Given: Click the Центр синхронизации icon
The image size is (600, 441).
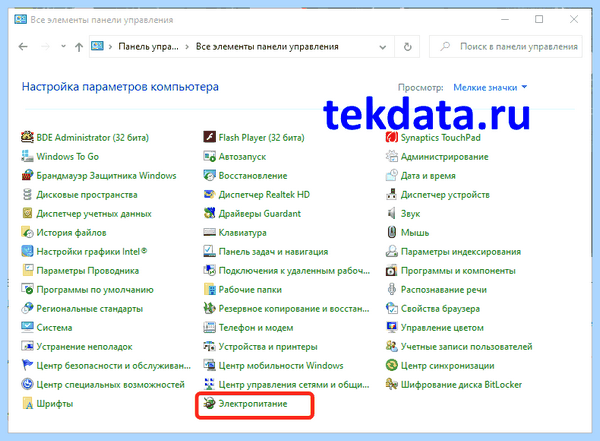Looking at the screenshot, I should point(391,365).
